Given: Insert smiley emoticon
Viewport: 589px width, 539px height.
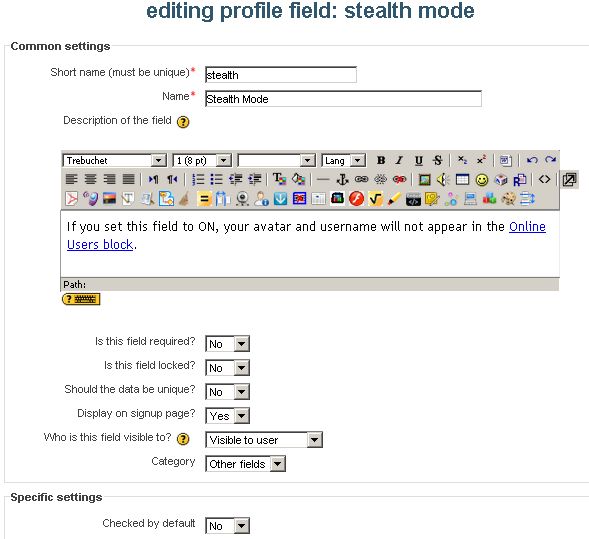Looking at the screenshot, I should [x=482, y=180].
